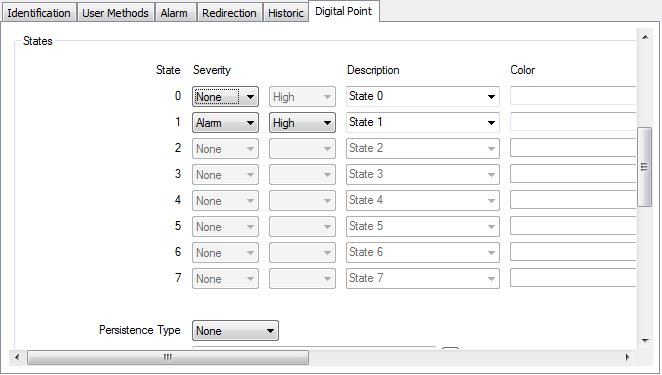The width and height of the screenshot is (662, 375).
Task: Open State 0 severity dropdown showing None
Action: (x=225, y=97)
